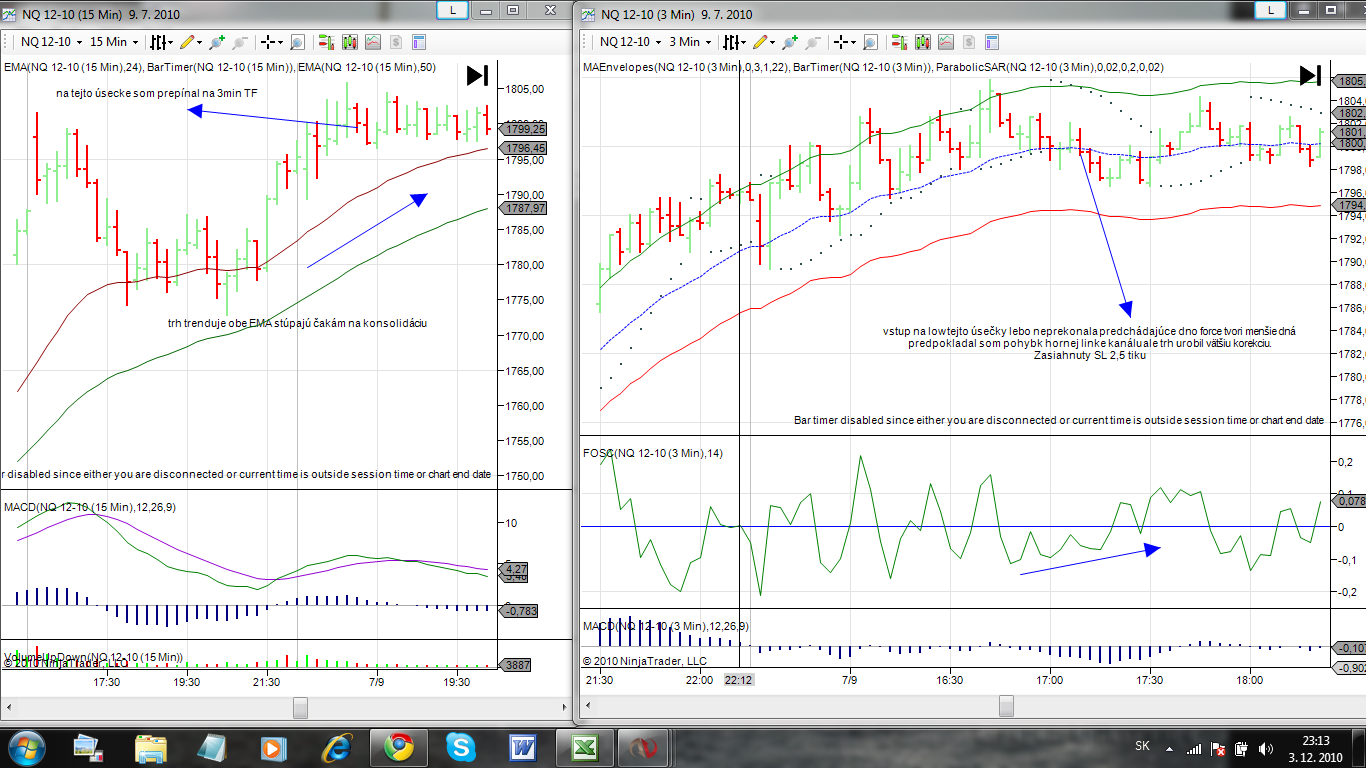Click horizontal scrollbar thumb under 3 Min chart
Image resolution: width=1366 pixels, height=768 pixels.
click(x=1007, y=707)
